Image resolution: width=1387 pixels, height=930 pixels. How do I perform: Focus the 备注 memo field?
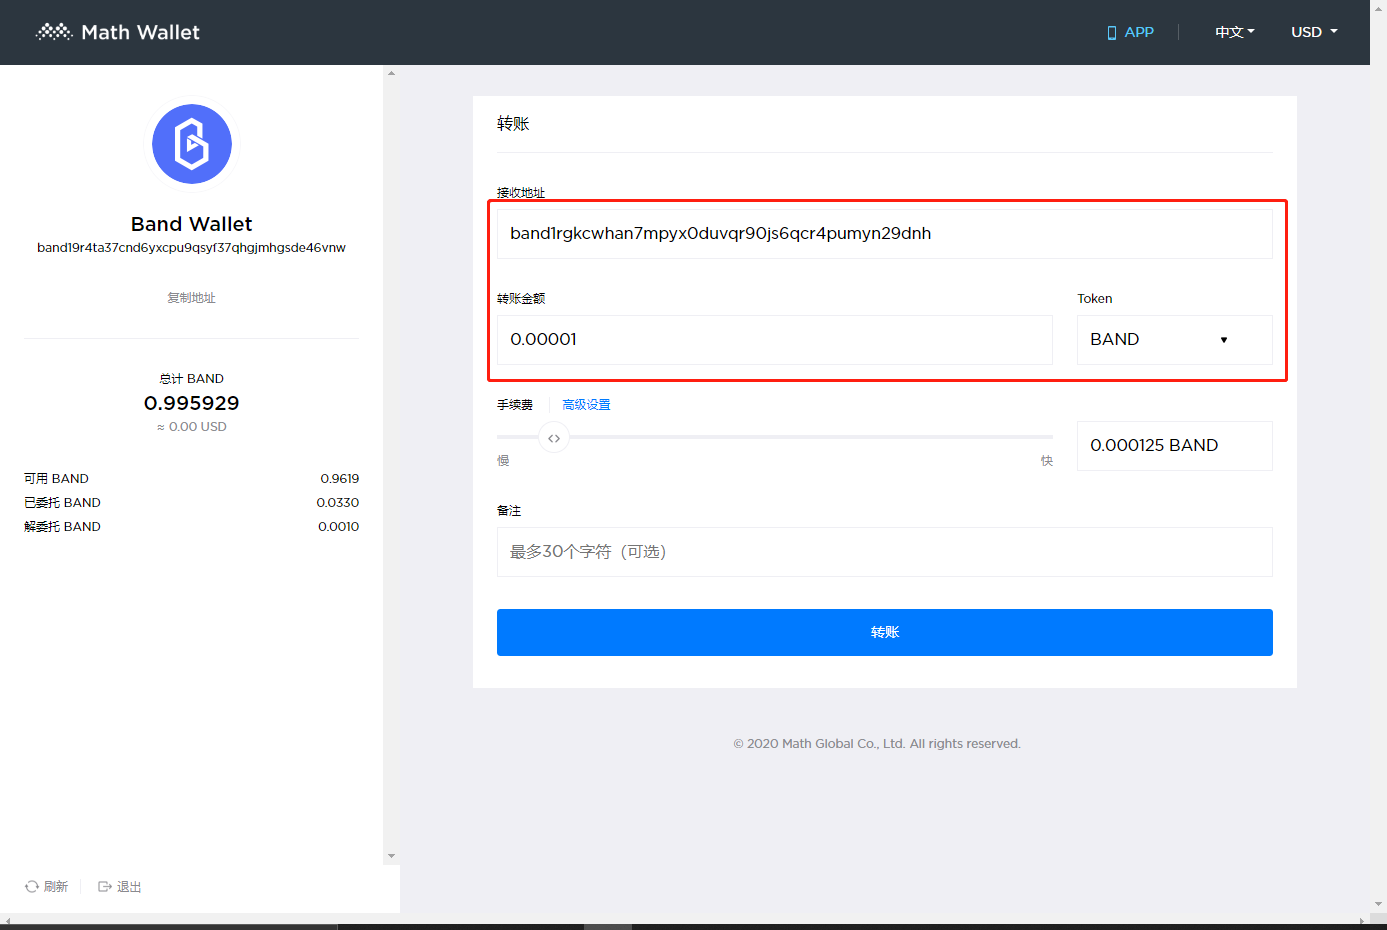884,552
